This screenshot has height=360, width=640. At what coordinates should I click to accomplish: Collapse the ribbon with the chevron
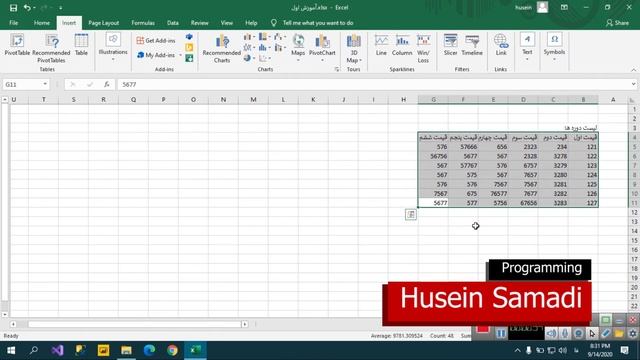(633, 70)
